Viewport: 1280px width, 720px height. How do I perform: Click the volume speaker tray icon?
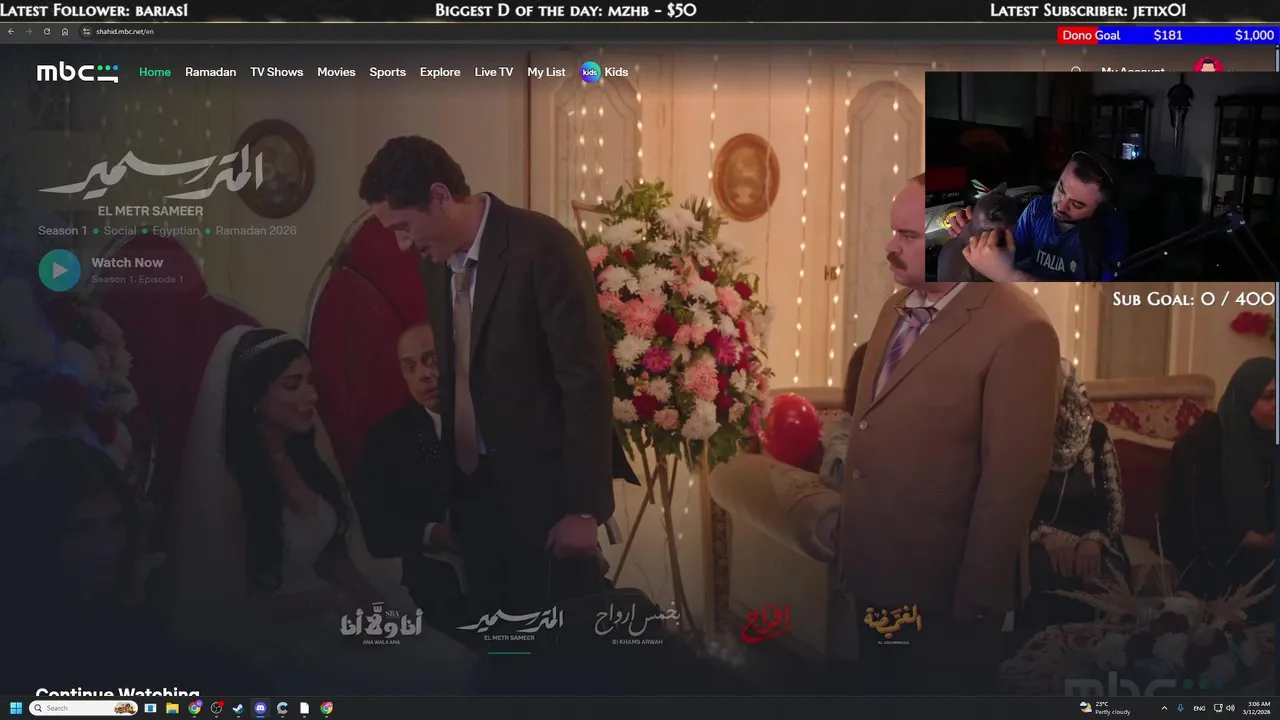click(x=1230, y=708)
